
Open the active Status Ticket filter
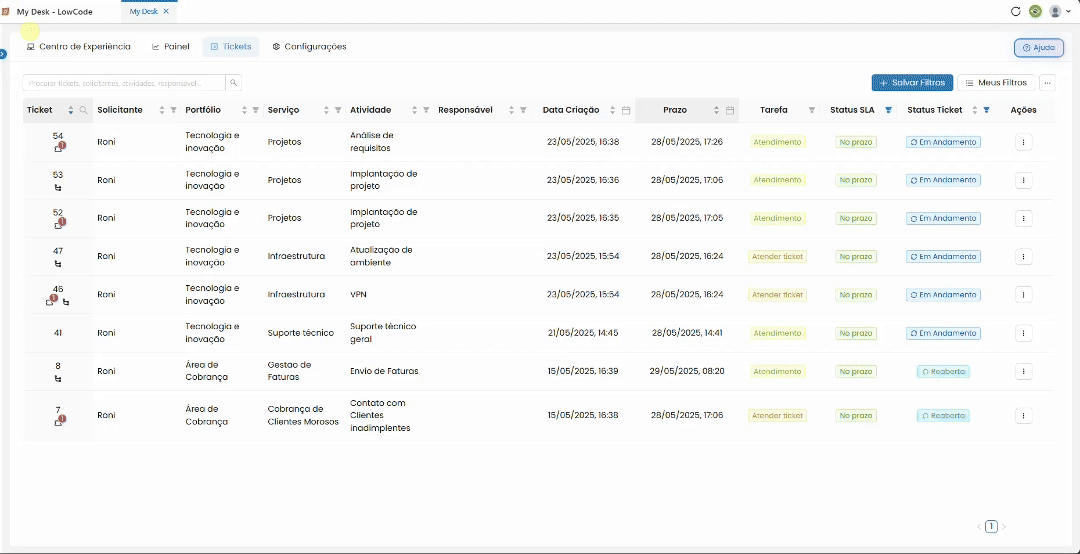point(986,110)
